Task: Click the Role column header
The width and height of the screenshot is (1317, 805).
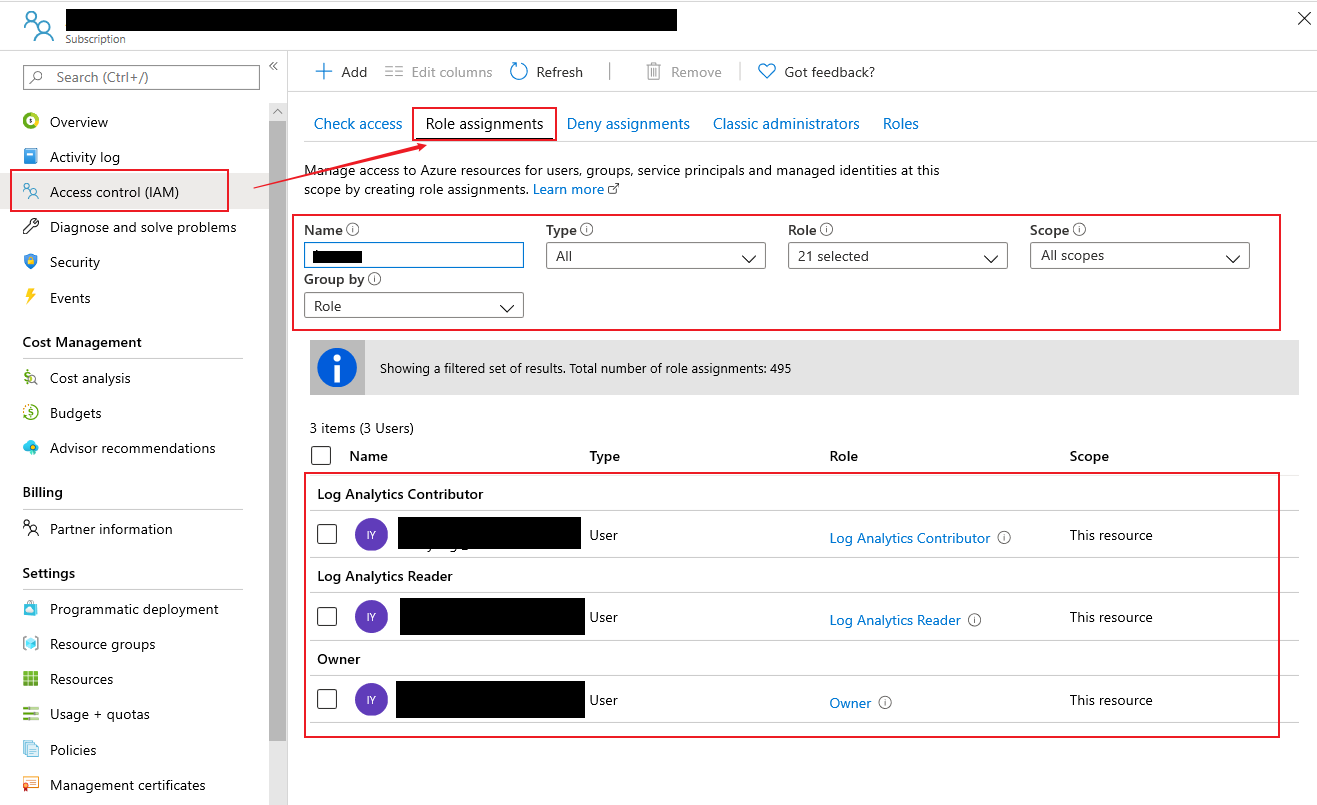Action: pos(844,456)
